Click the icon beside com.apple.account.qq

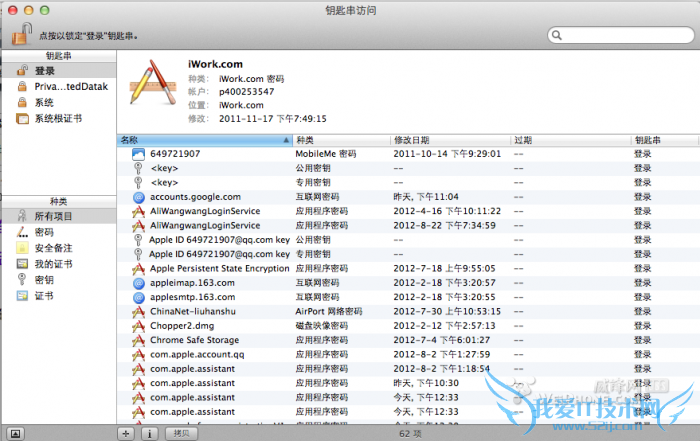coord(139,355)
